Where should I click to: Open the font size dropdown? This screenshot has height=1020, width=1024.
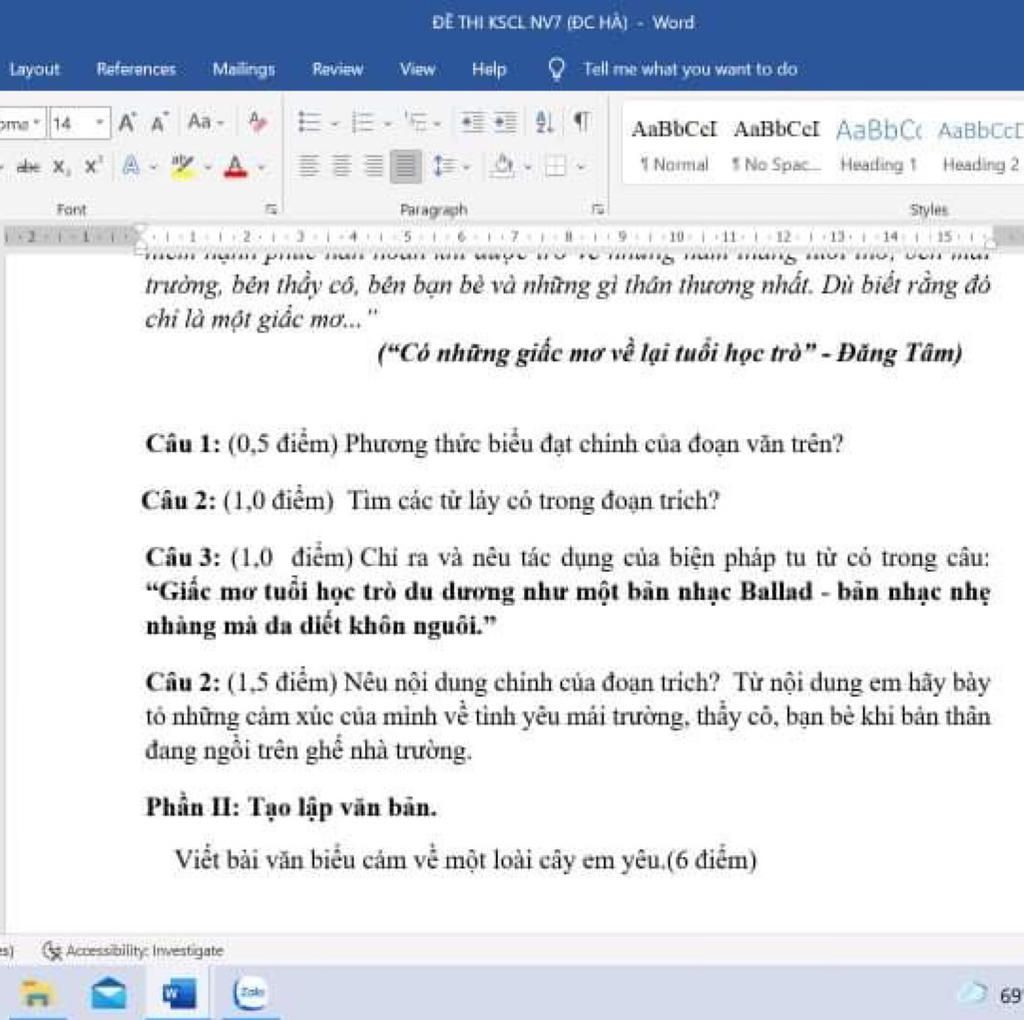pyautogui.click(x=100, y=123)
